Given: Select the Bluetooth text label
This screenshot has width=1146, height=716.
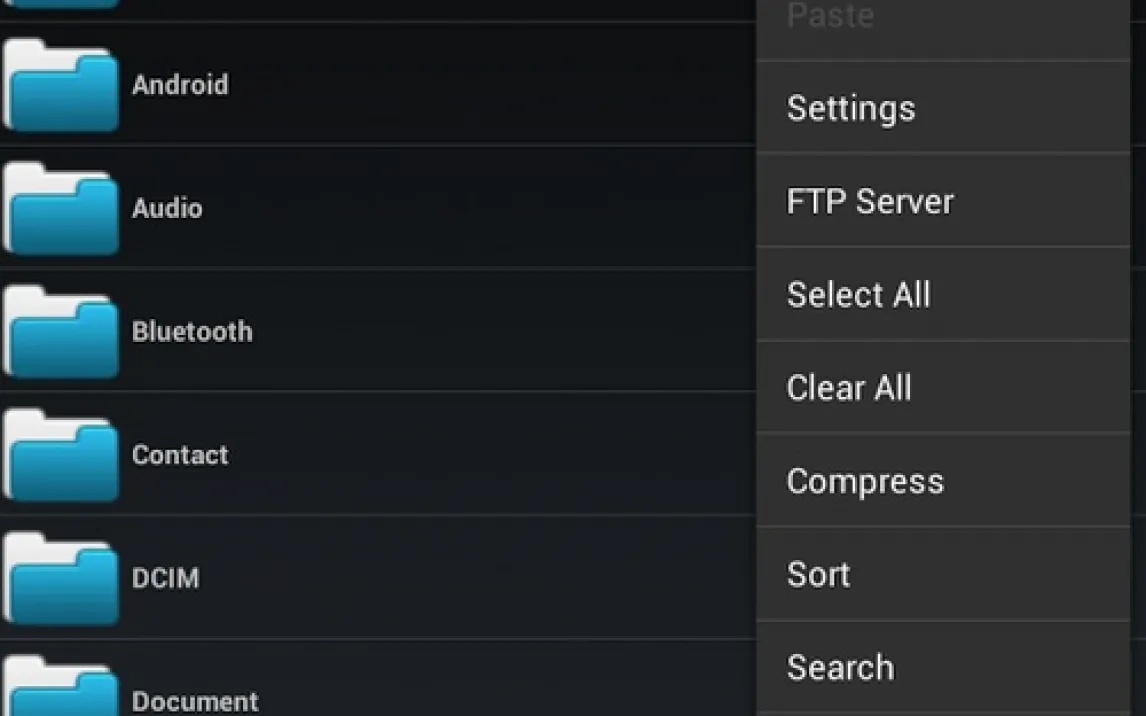Looking at the screenshot, I should pos(192,331).
